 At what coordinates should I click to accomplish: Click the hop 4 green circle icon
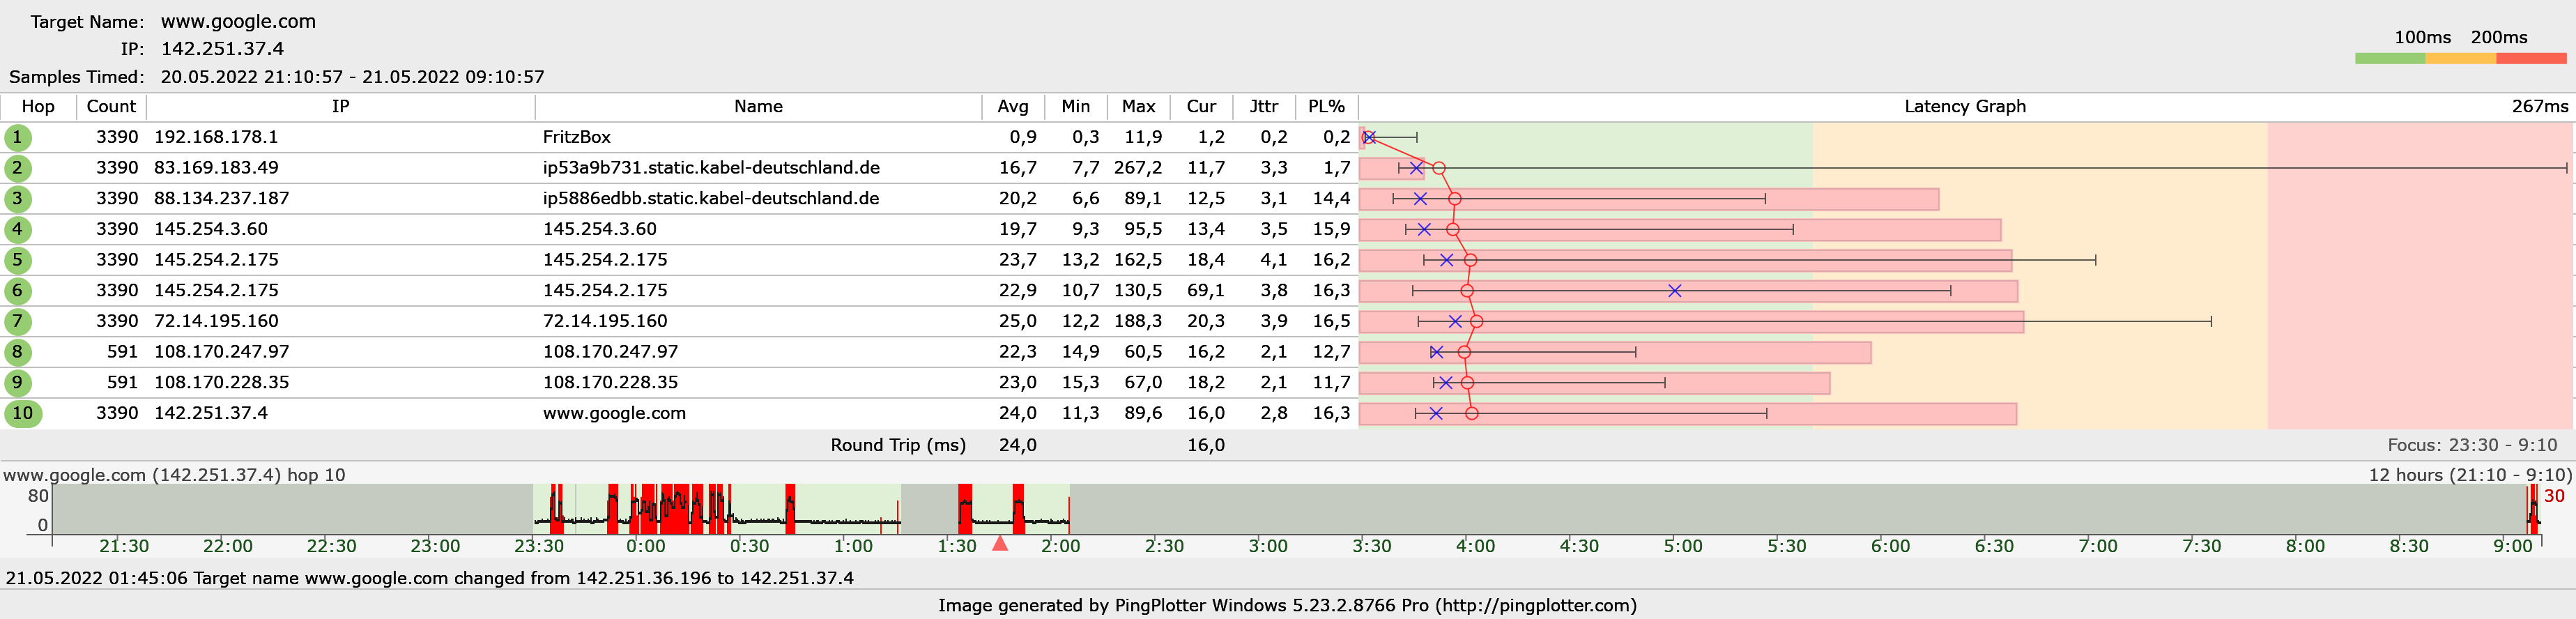coord(17,229)
